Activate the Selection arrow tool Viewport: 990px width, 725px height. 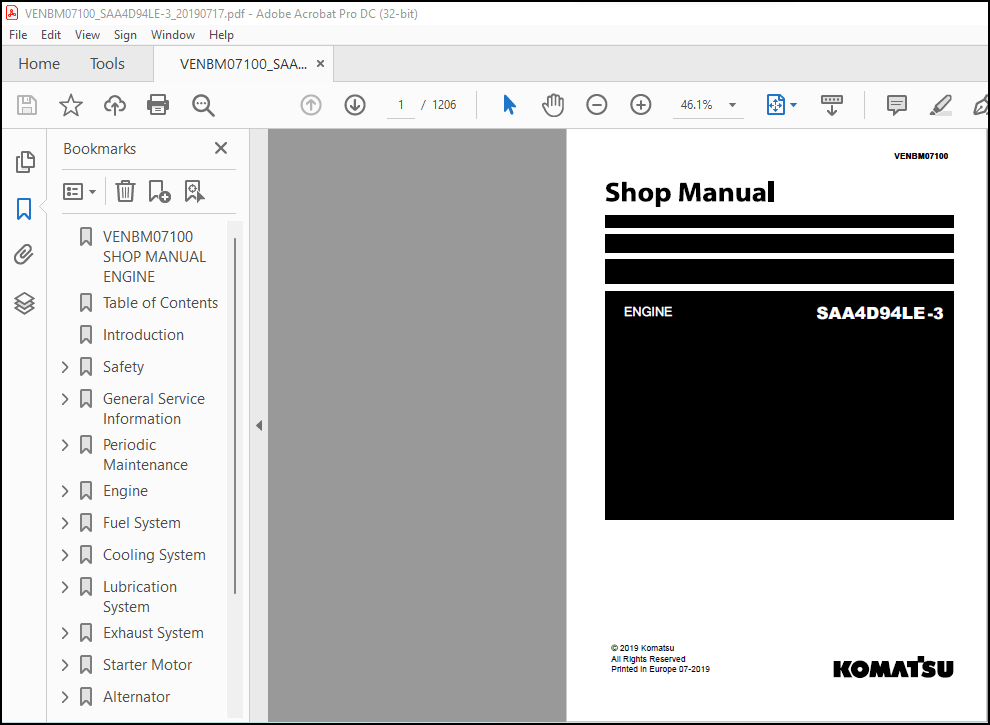[x=509, y=105]
